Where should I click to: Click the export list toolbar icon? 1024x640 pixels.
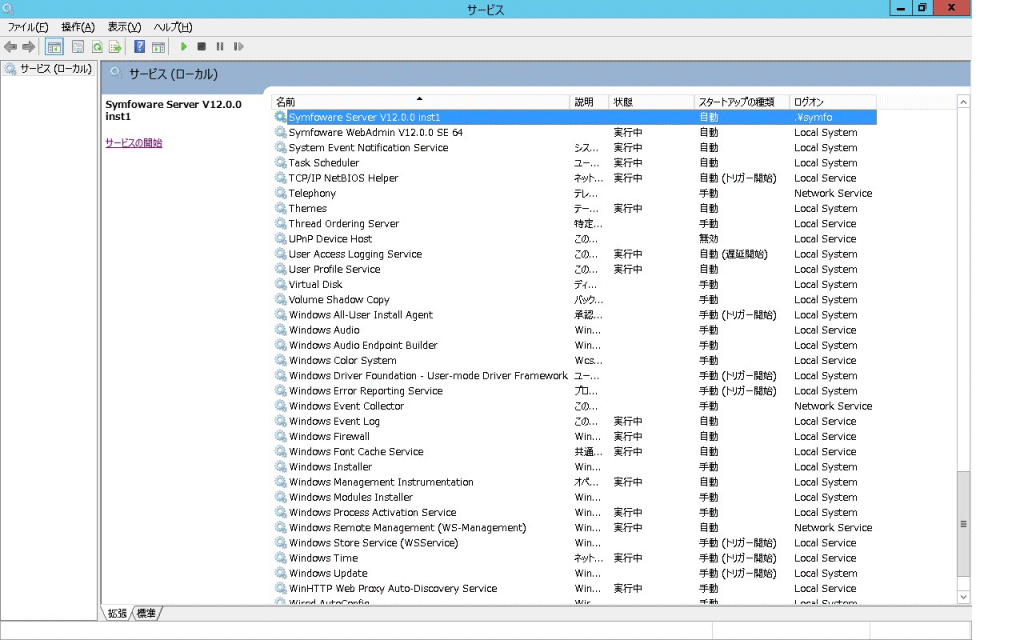pos(116,47)
